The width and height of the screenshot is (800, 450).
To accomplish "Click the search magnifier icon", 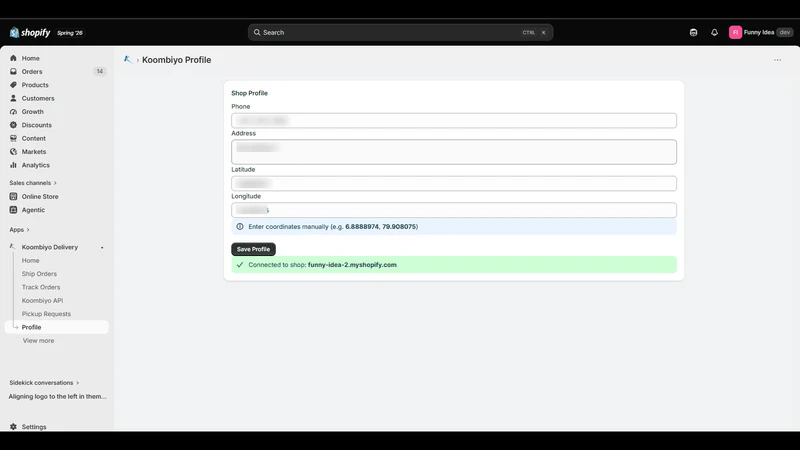I will [257, 32].
